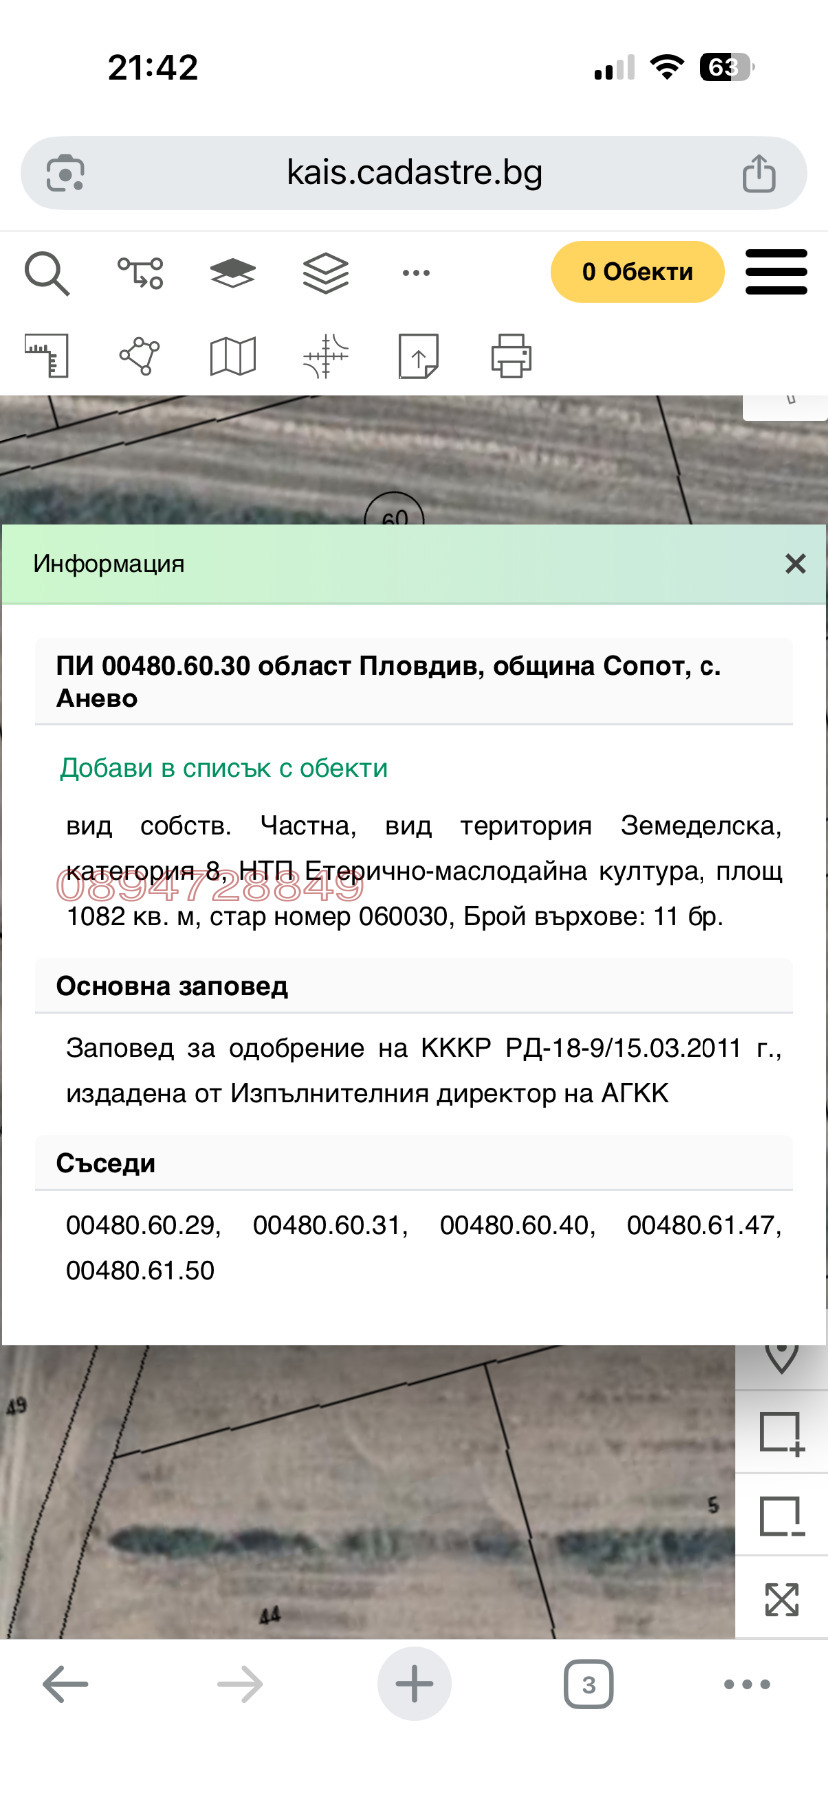Click neighbor parcel 00480.60.40

point(517,1225)
